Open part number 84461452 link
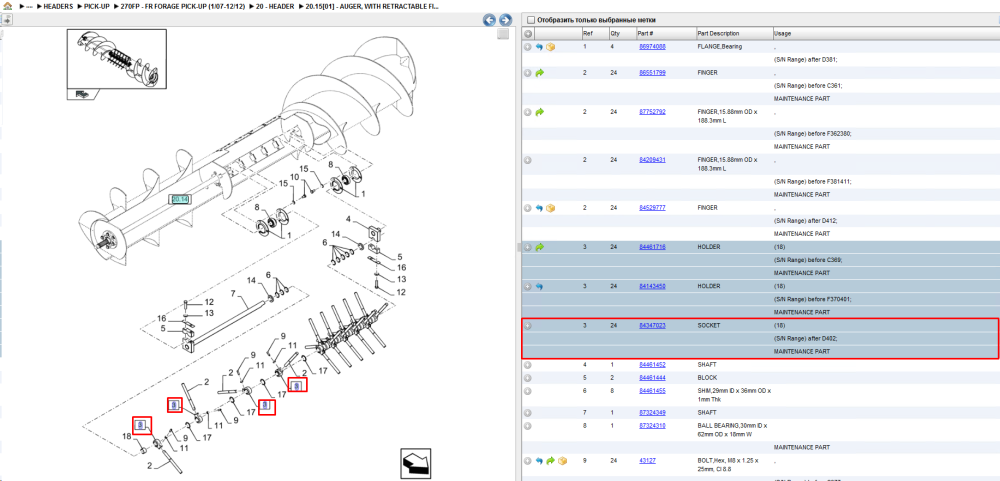Screen dimensions: 1000x481 click(x=652, y=365)
